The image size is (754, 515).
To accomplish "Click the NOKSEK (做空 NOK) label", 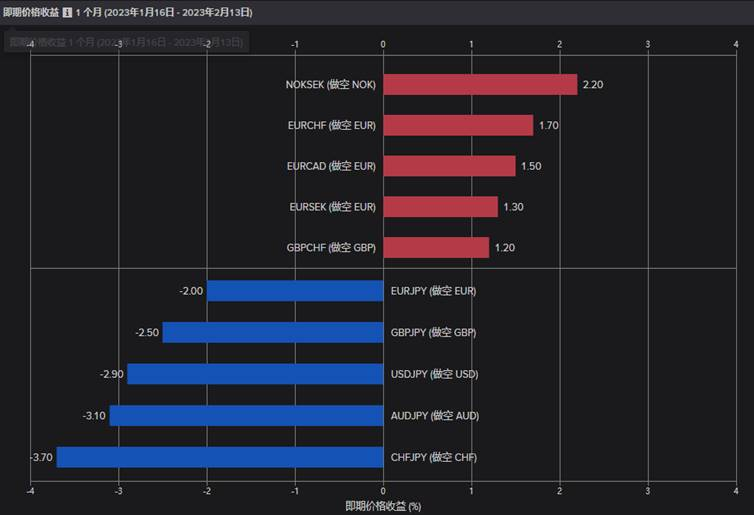I will click(x=330, y=84).
